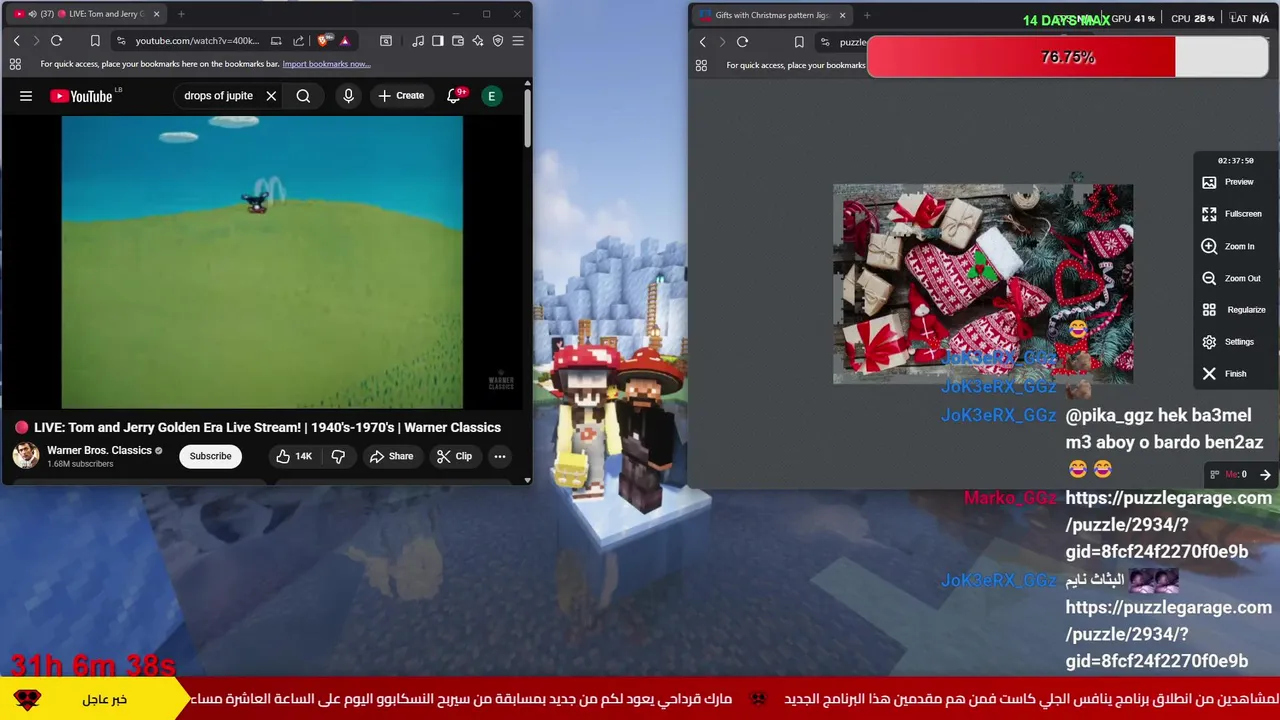1280x720 pixels.
Task: Clear the 'drops of jupite' search text
Action: click(x=271, y=96)
